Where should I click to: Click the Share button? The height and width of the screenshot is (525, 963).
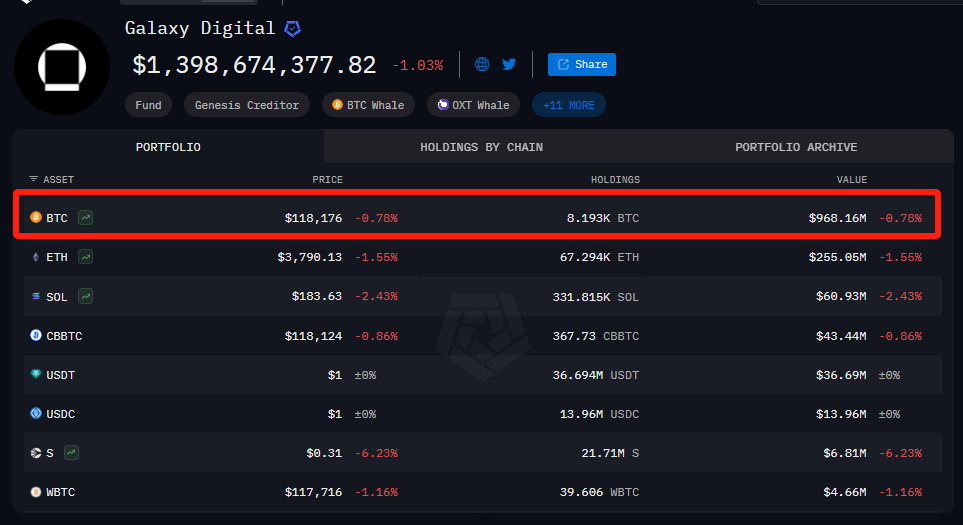[x=582, y=64]
